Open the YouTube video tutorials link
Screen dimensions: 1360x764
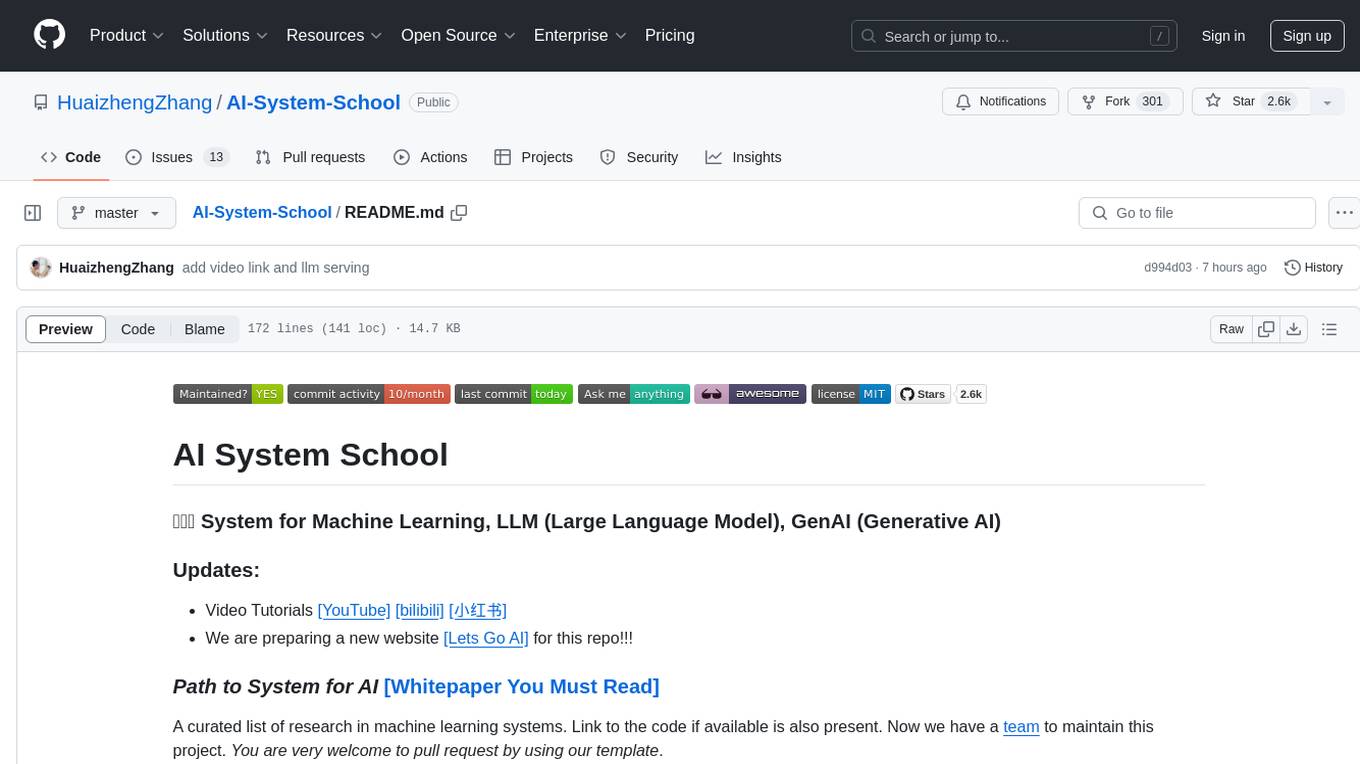(354, 610)
